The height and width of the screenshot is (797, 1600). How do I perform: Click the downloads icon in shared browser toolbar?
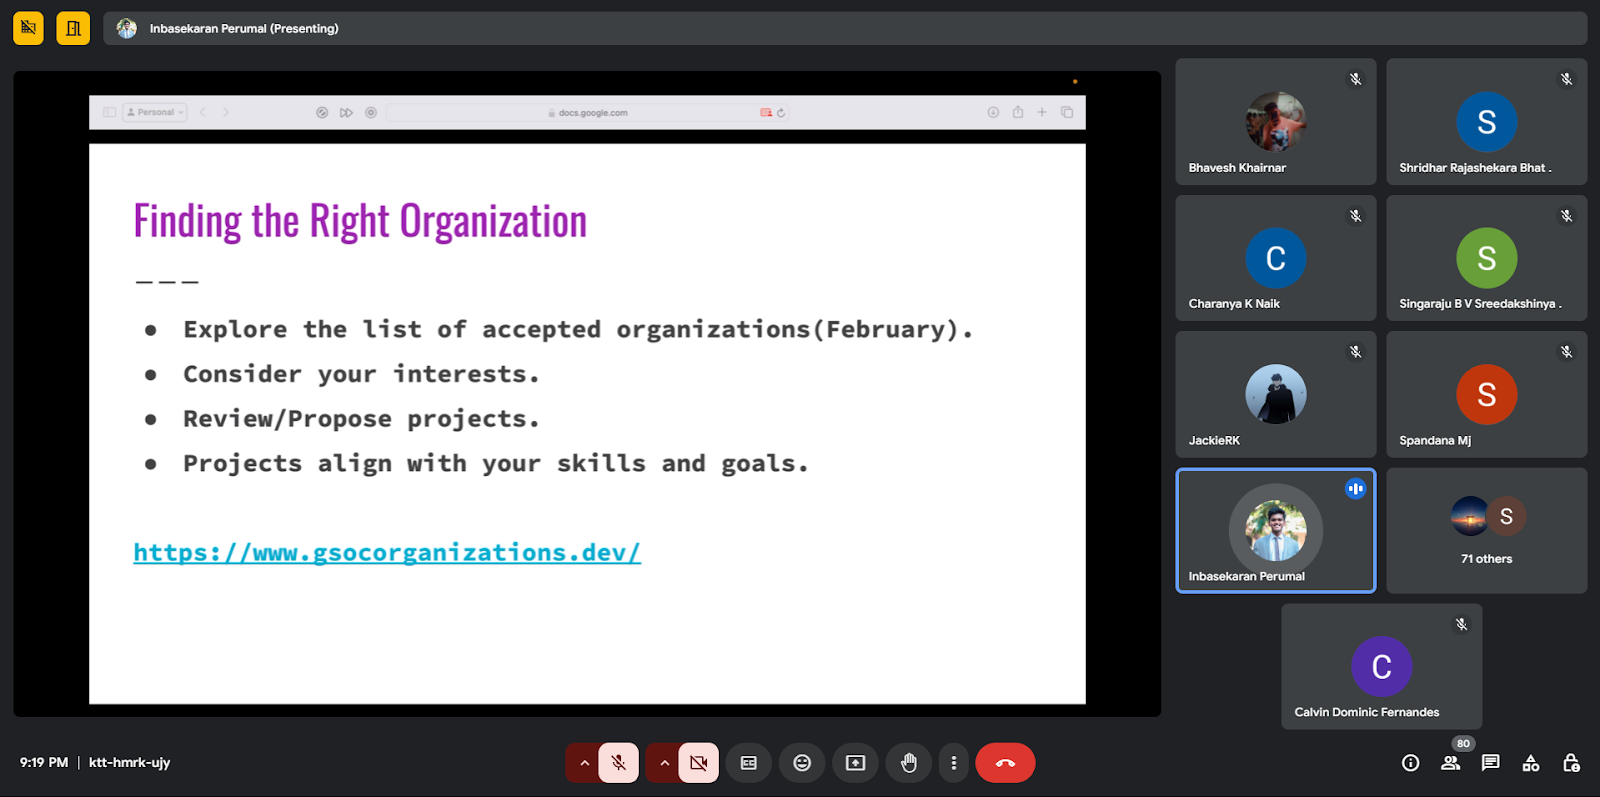tap(993, 112)
